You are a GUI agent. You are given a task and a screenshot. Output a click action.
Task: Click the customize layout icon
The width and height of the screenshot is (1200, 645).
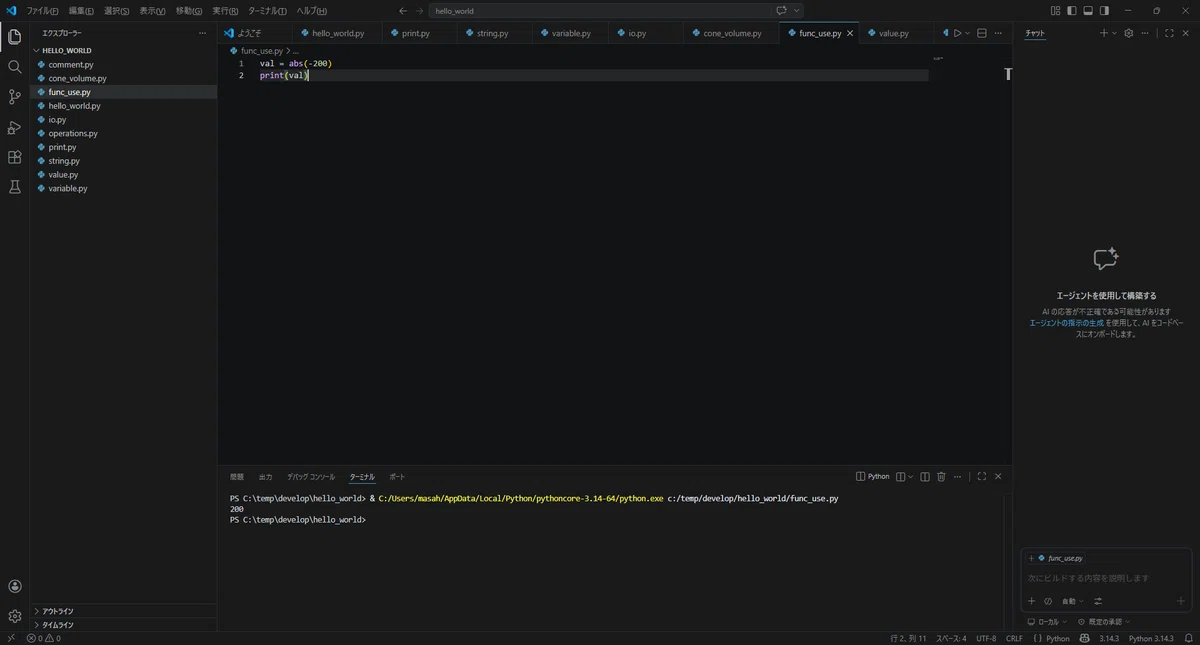coord(1056,11)
